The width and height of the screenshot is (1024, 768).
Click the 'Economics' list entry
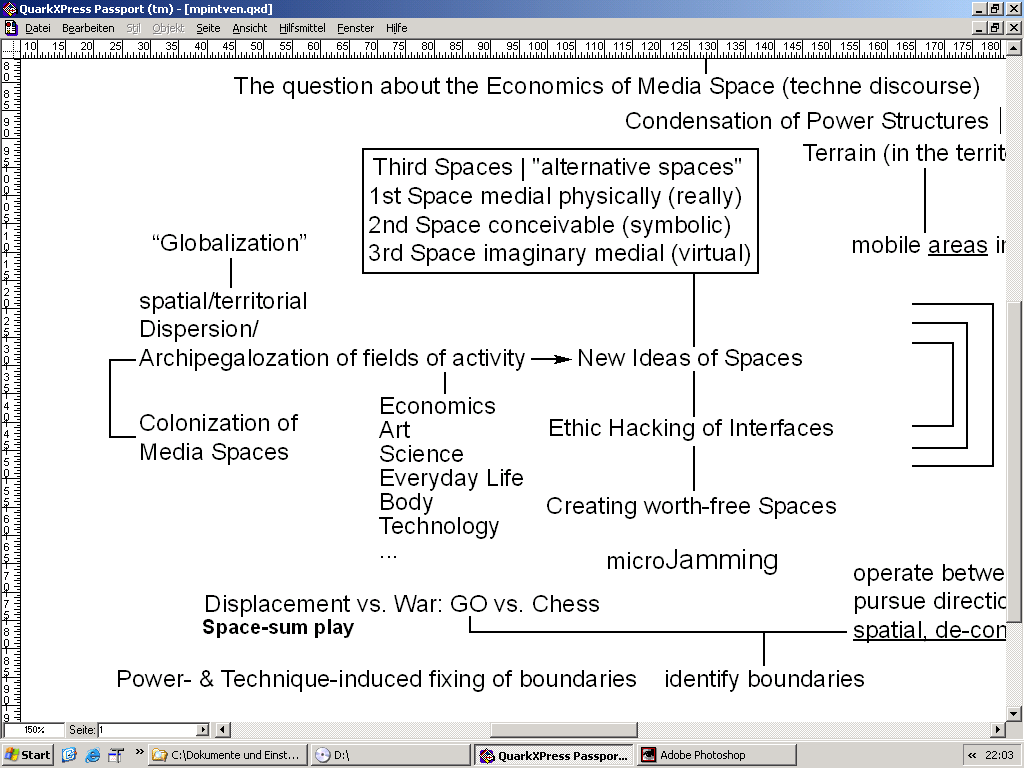[x=438, y=406]
